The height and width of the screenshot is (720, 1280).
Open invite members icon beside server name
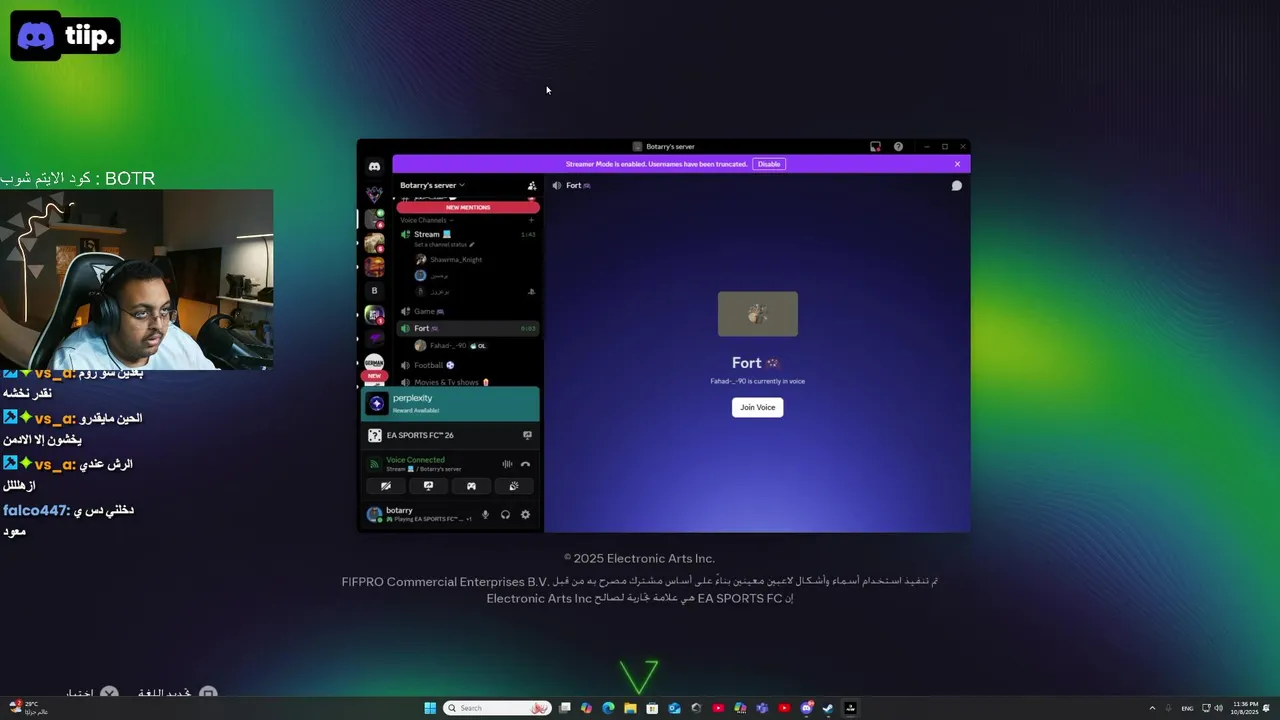click(531, 185)
